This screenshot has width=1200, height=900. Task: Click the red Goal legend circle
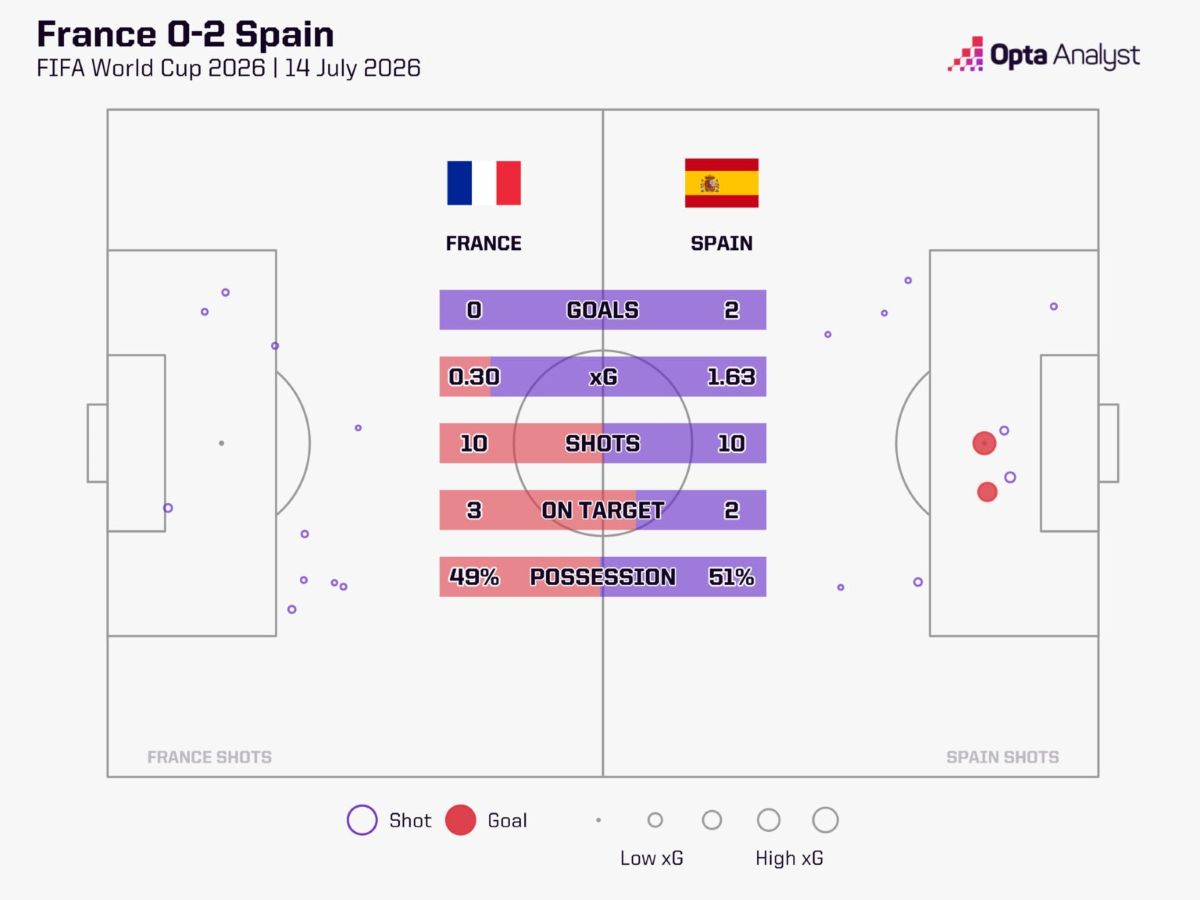(x=460, y=820)
